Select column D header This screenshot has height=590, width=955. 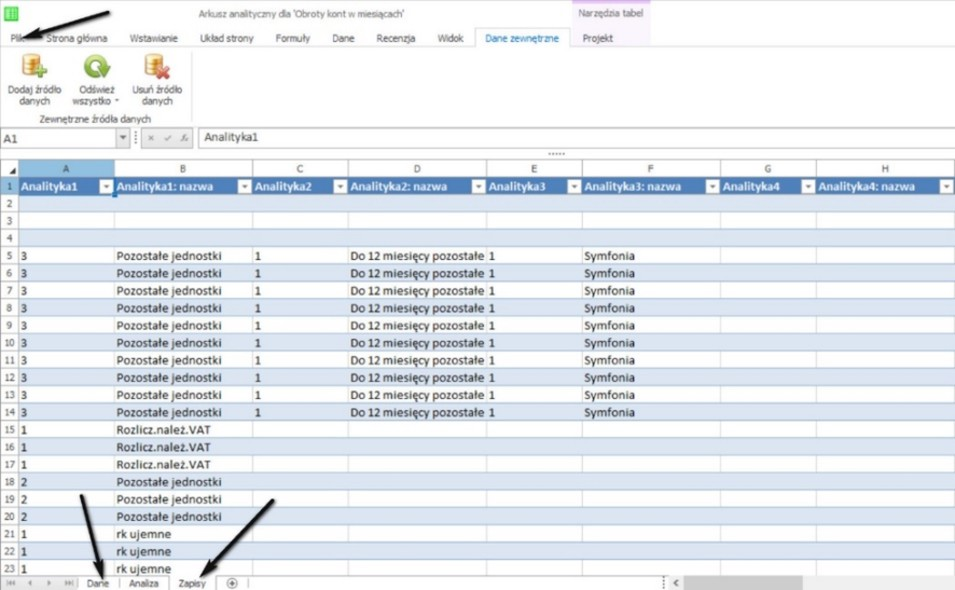tap(417, 169)
